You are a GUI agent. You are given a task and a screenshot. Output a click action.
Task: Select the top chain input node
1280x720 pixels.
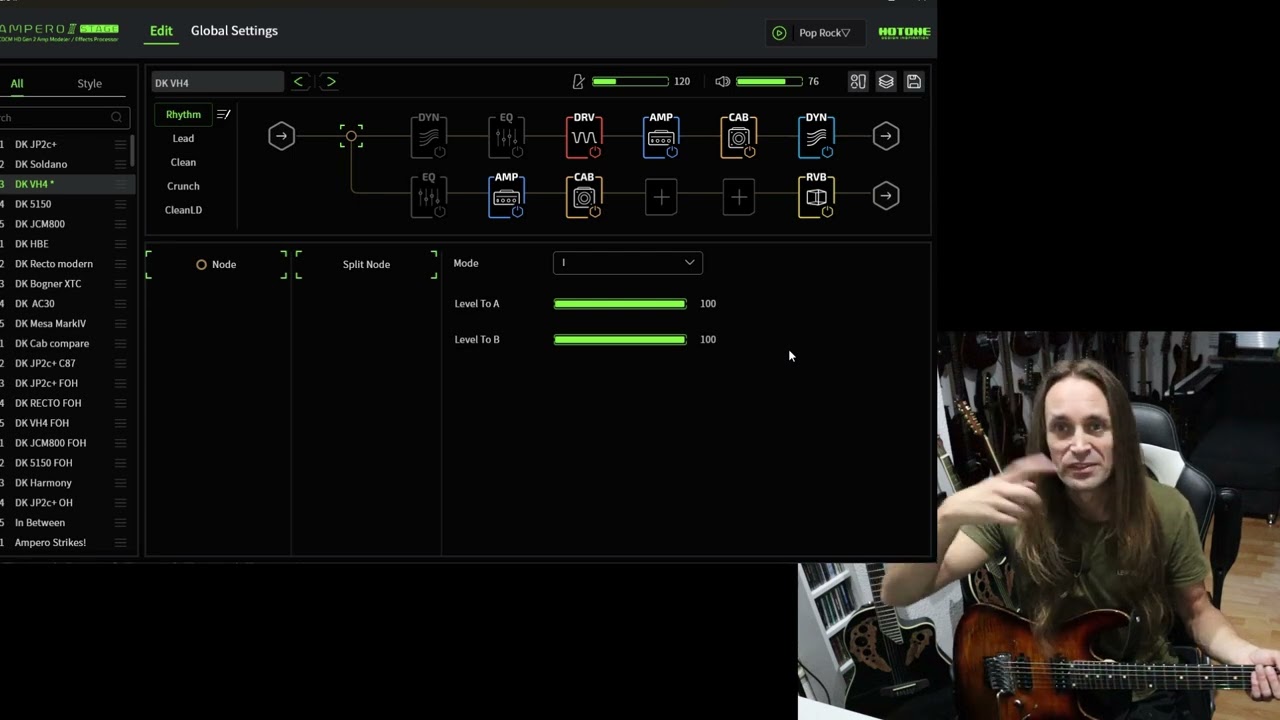[281, 136]
